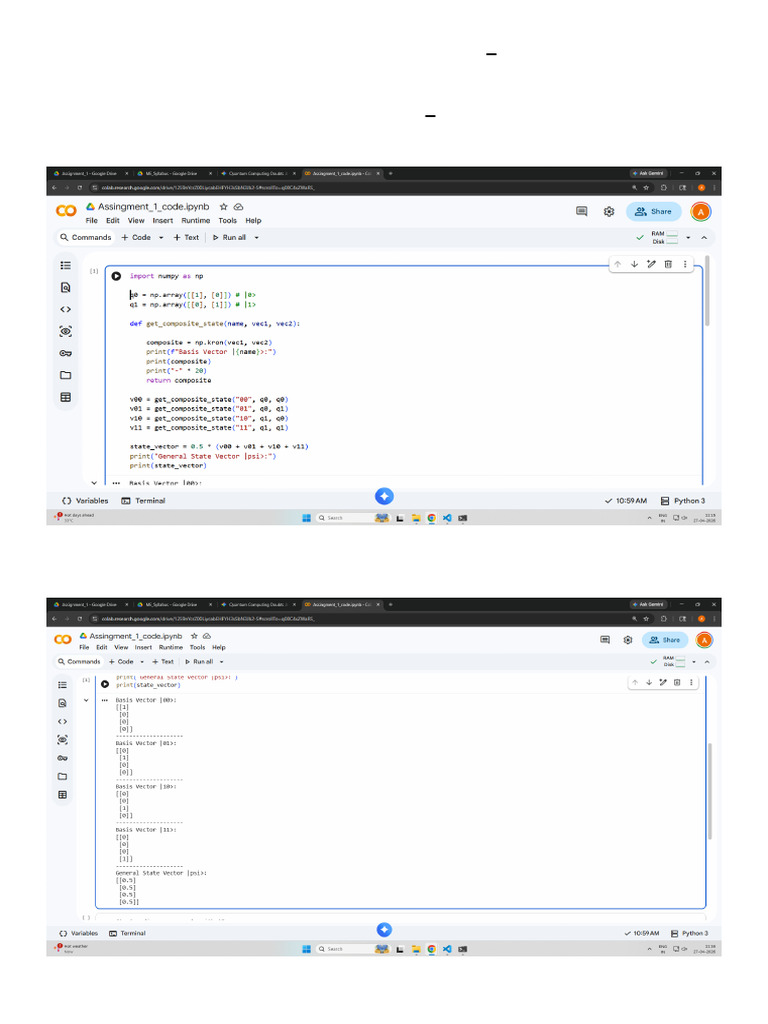The image size is (768, 1024).
Task: Move cell down arrow in upper screenshot
Action: [634, 264]
